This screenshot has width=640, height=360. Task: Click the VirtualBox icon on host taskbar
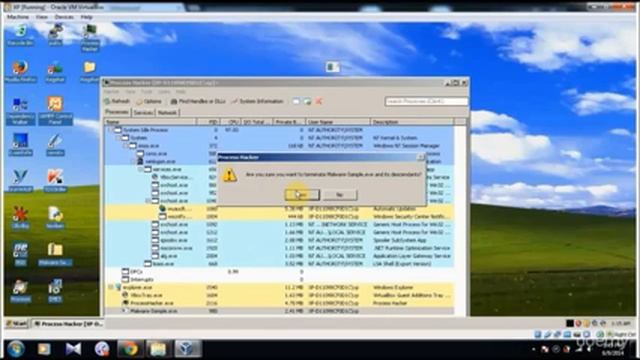click(187, 349)
